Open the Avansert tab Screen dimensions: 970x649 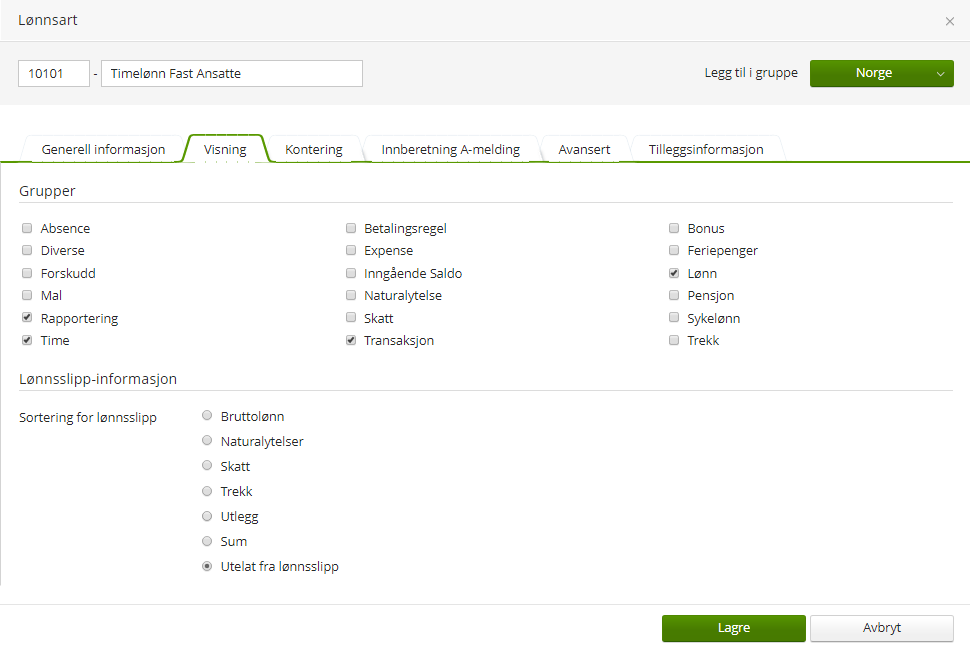pos(584,149)
